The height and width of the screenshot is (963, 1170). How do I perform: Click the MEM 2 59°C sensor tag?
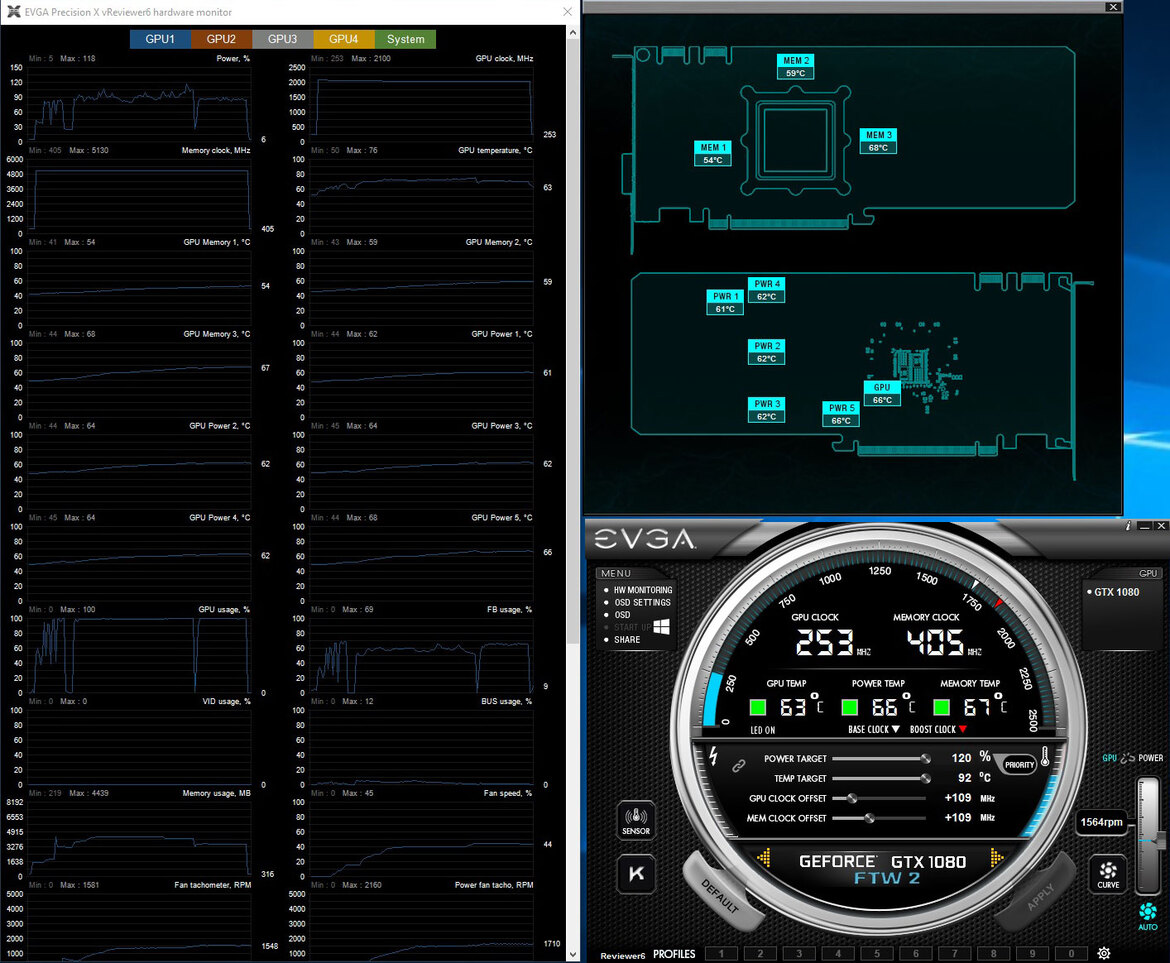pyautogui.click(x=795, y=66)
